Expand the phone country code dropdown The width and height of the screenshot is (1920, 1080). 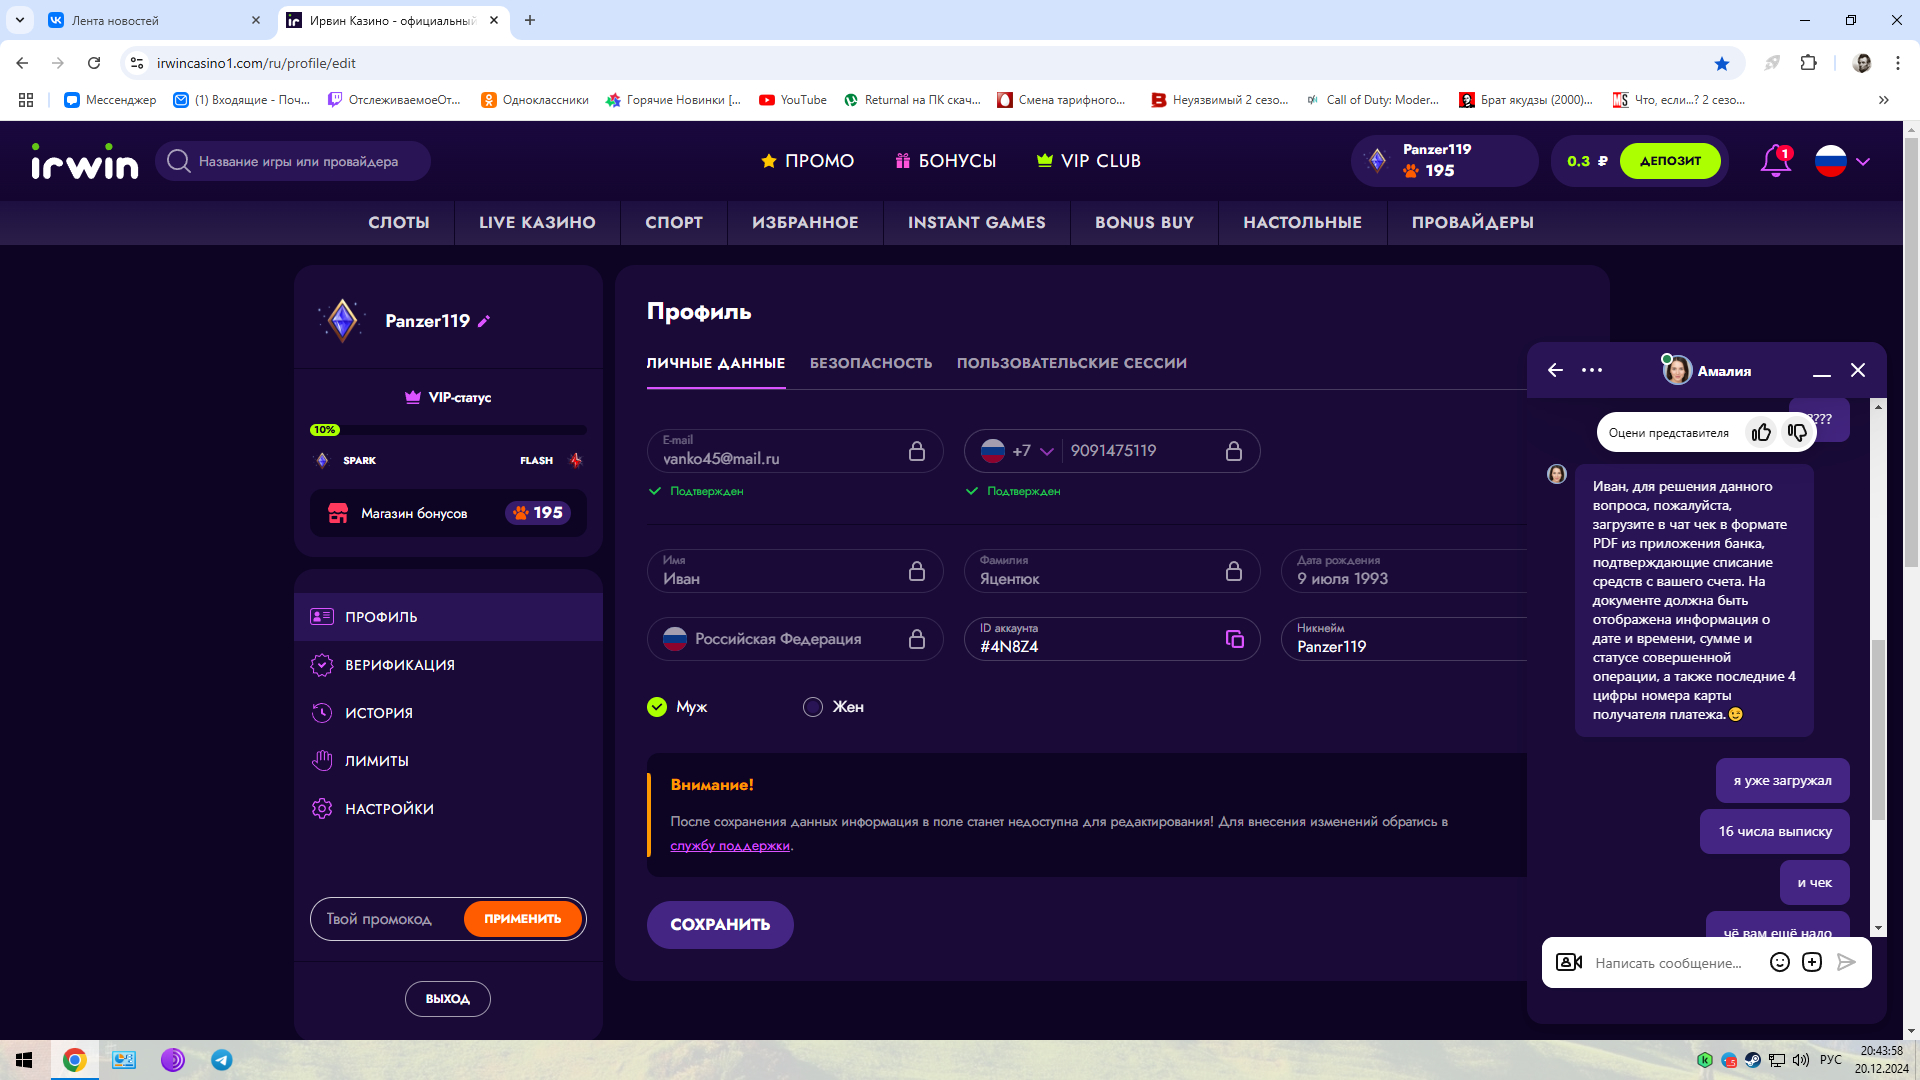coord(1047,451)
